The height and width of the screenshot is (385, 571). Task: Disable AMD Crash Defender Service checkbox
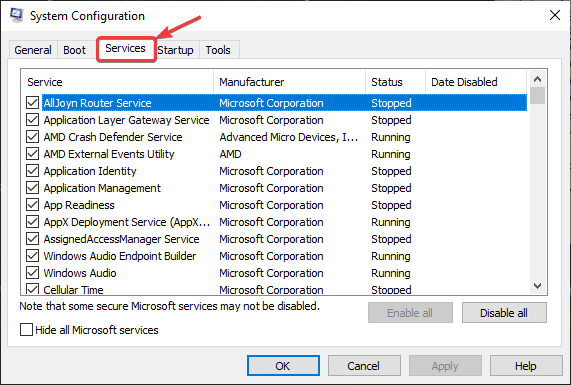click(32, 137)
